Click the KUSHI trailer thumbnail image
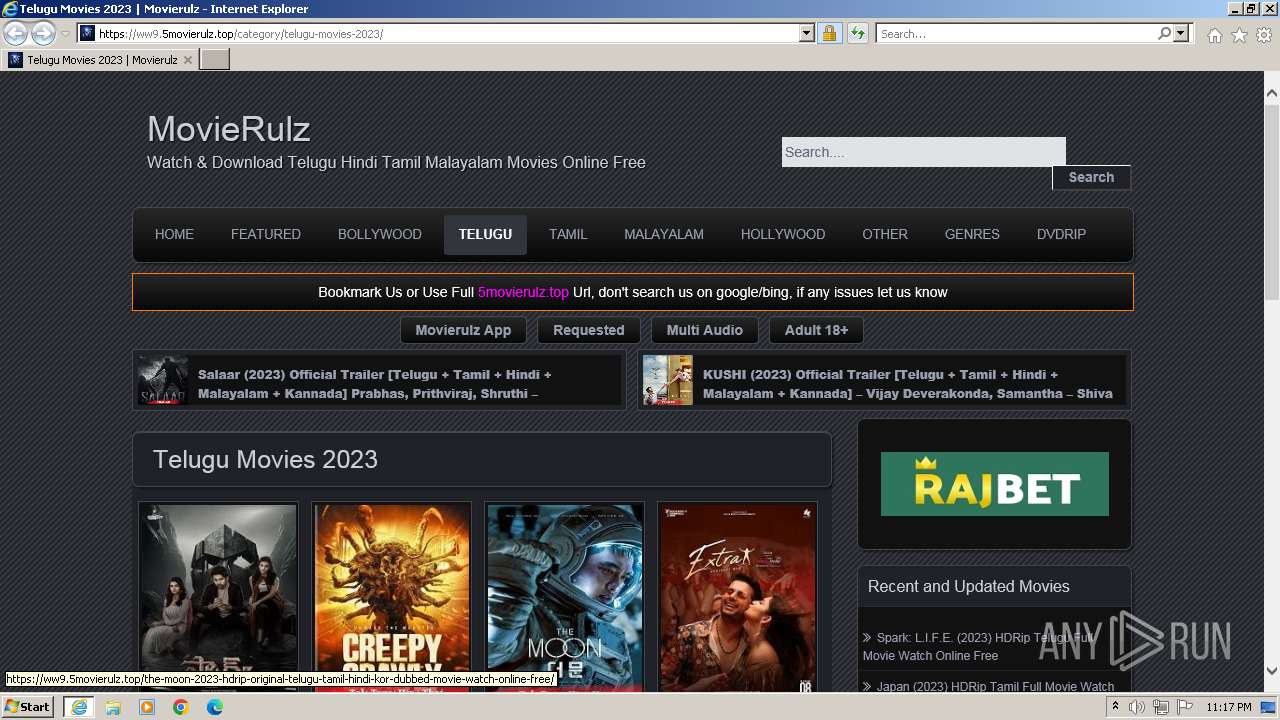This screenshot has width=1280, height=720. (668, 380)
